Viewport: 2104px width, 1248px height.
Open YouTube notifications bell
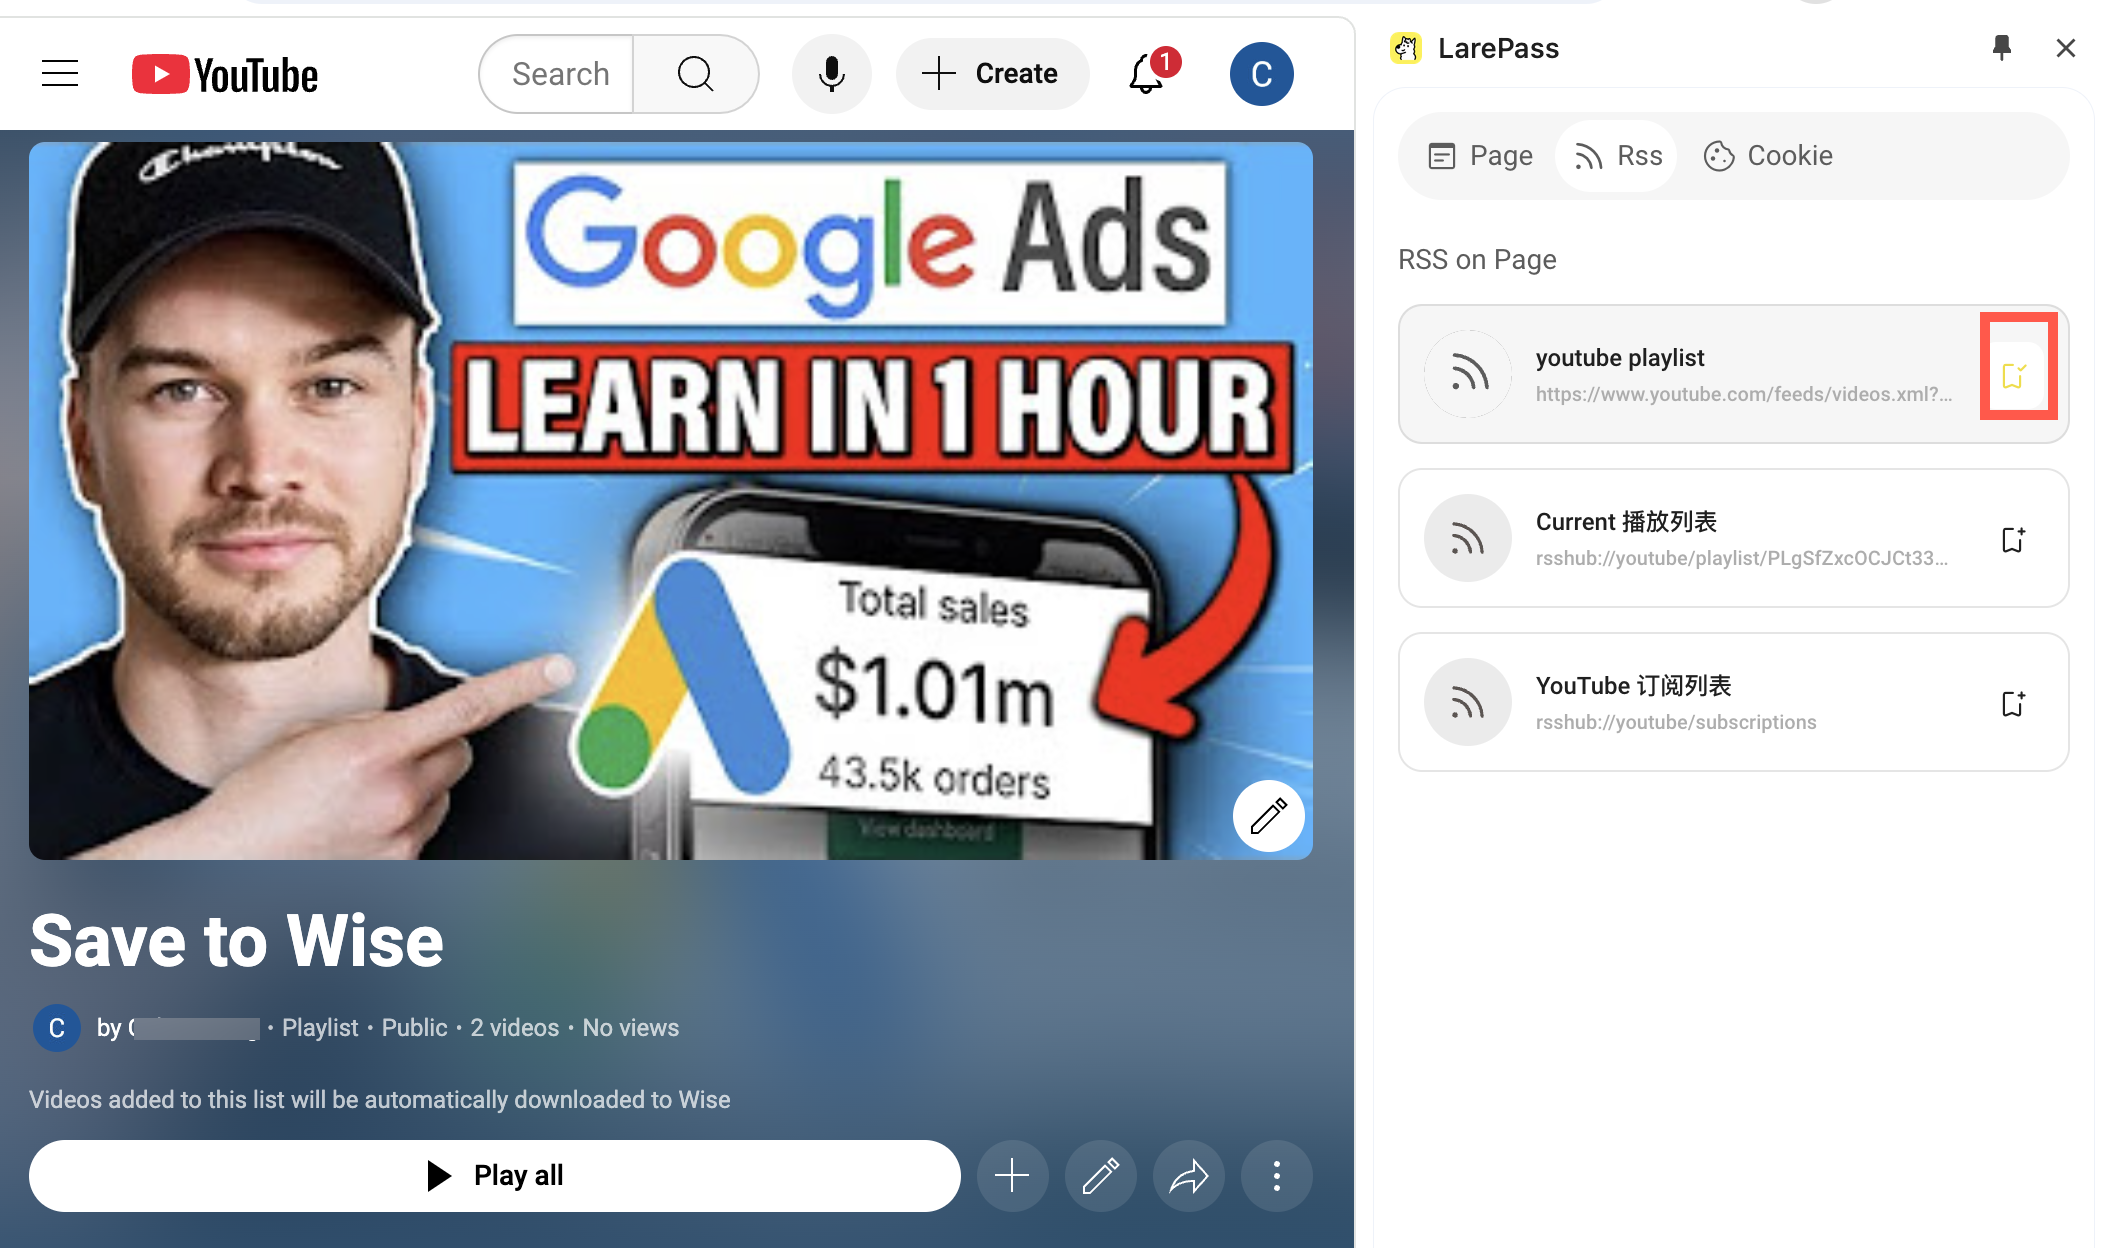click(x=1147, y=74)
